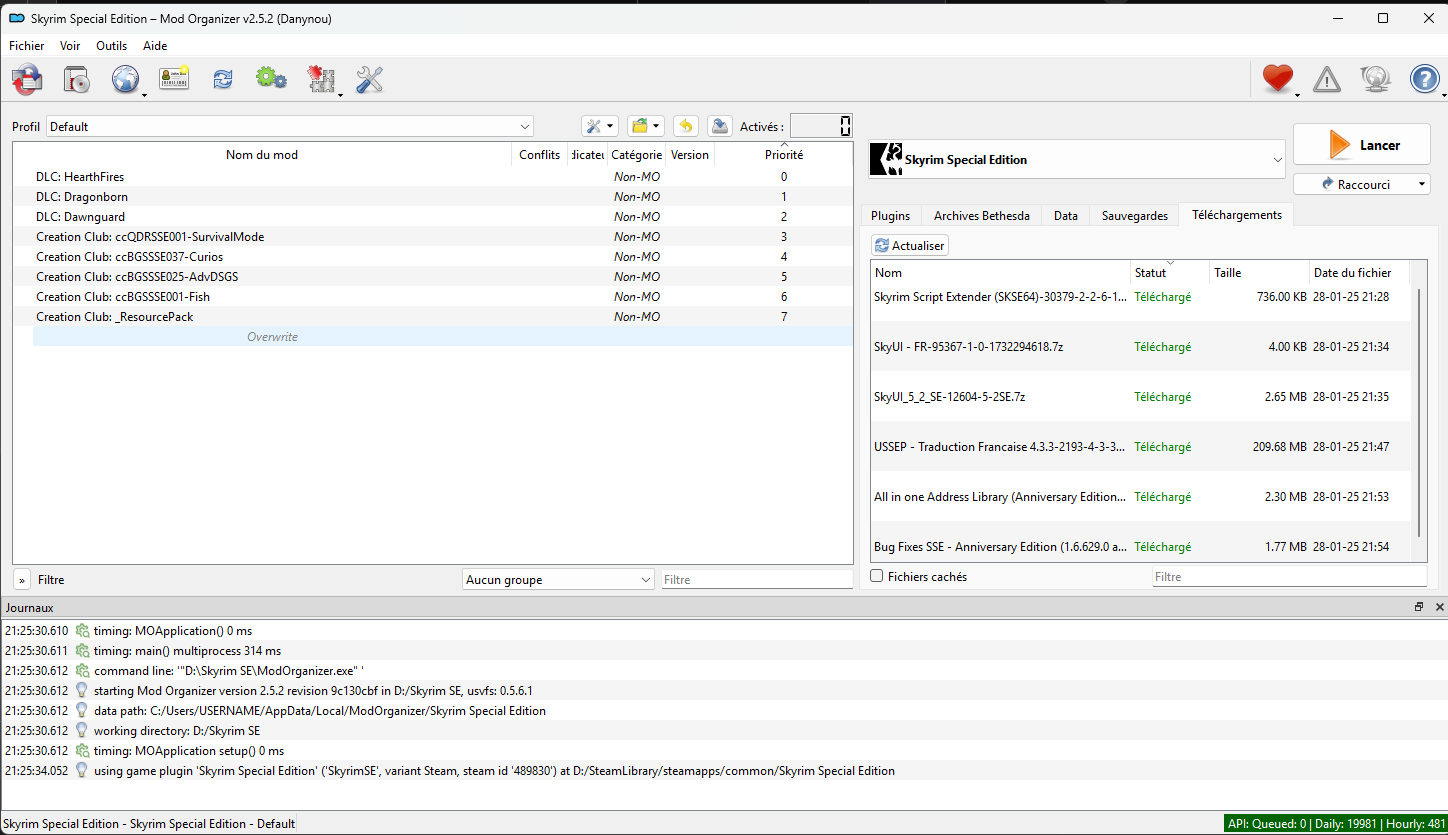
Task: Sort downloads by Date du fichier column
Action: pos(1359,272)
